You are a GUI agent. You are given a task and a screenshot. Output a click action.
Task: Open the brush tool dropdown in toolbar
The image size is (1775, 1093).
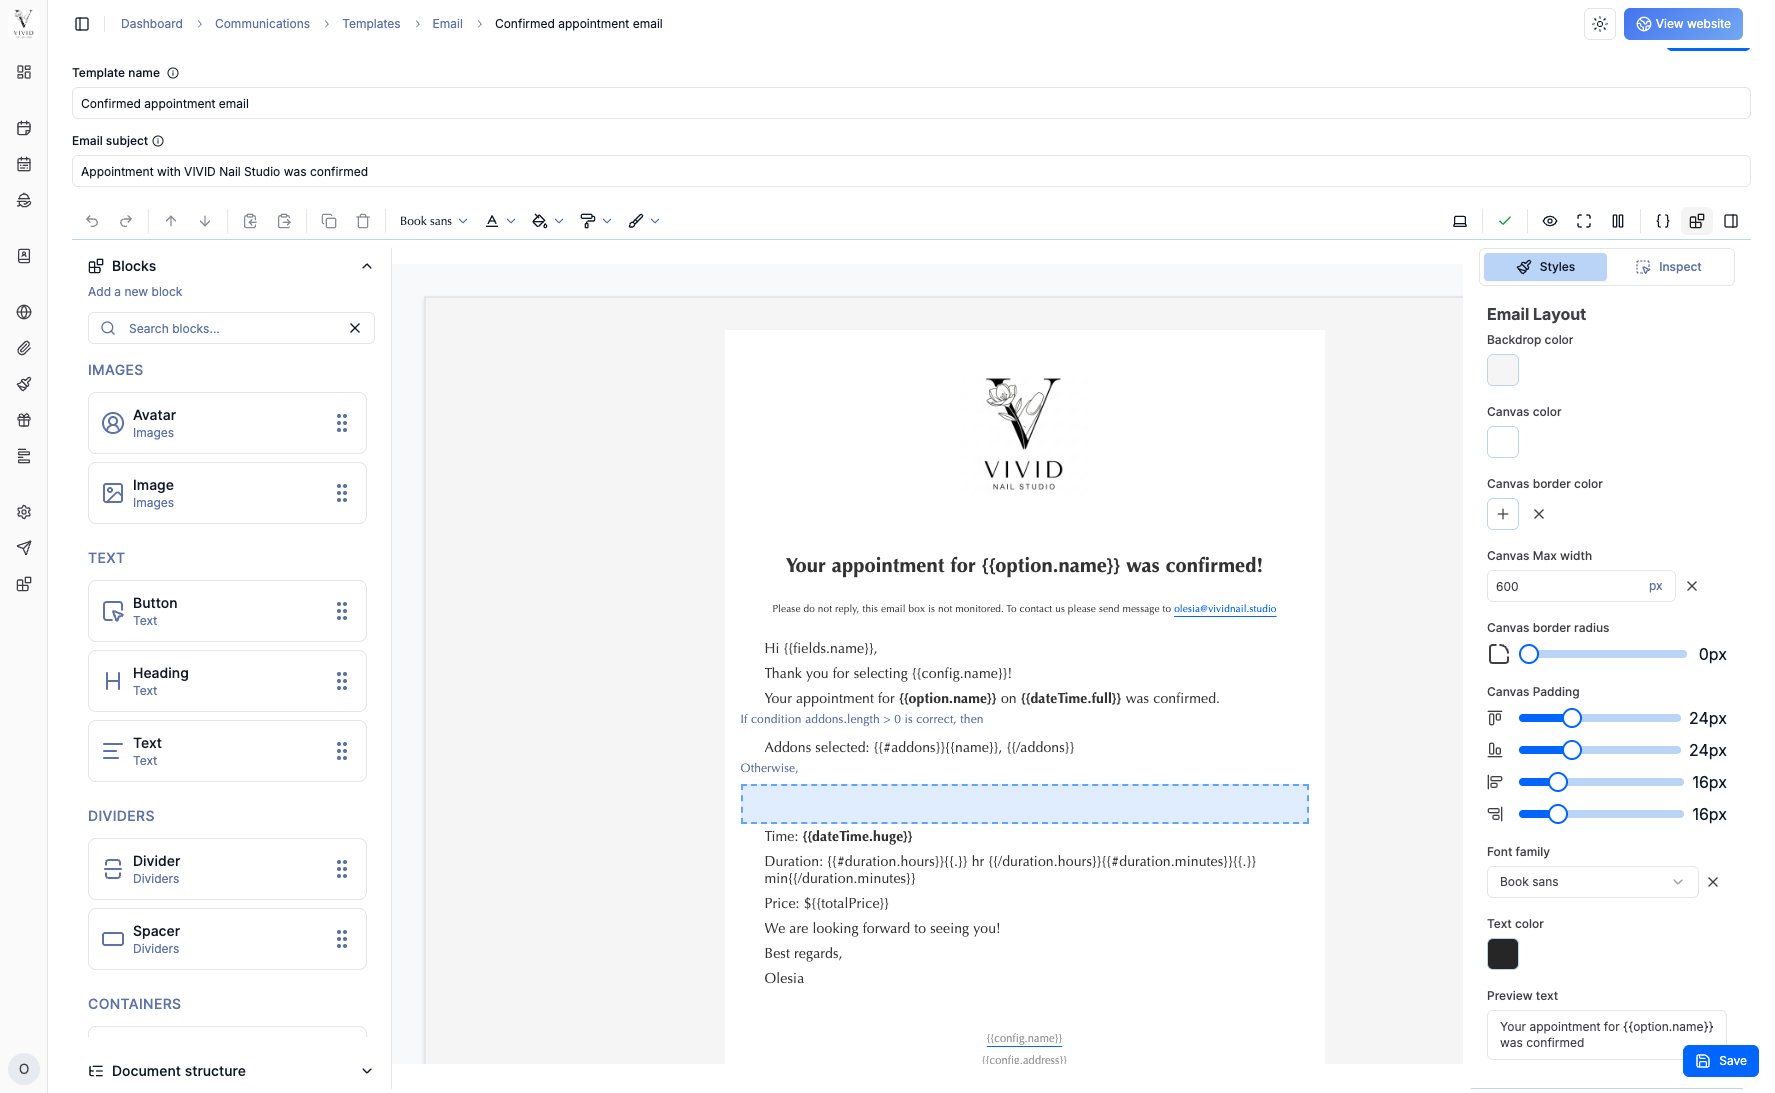[644, 221]
